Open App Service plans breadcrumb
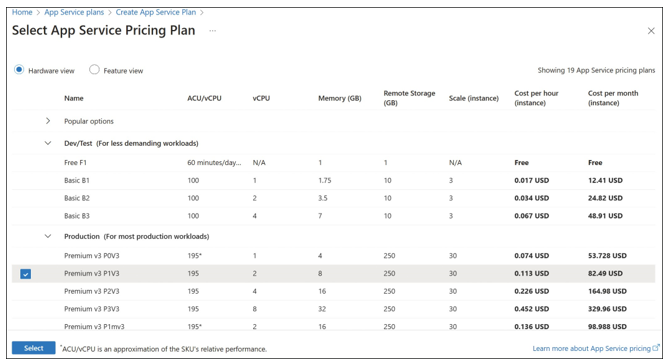667x361 pixels. 74,12
